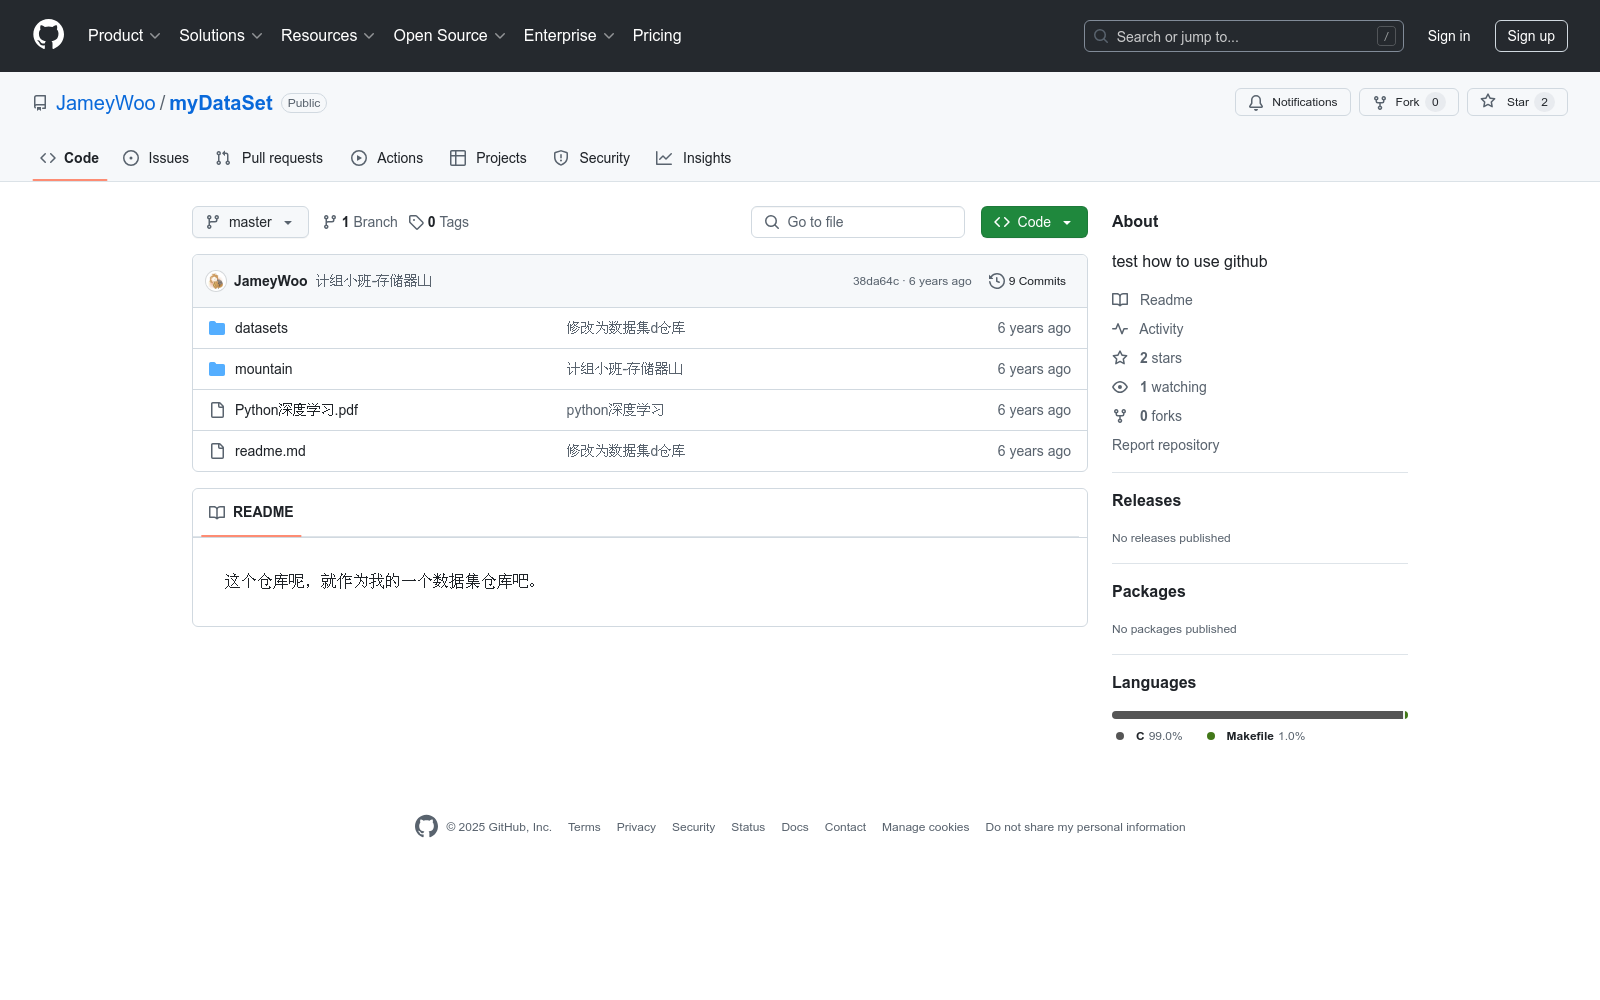The height and width of the screenshot is (1000, 1600).
Task: Click the Releases heading
Action: point(1146,500)
